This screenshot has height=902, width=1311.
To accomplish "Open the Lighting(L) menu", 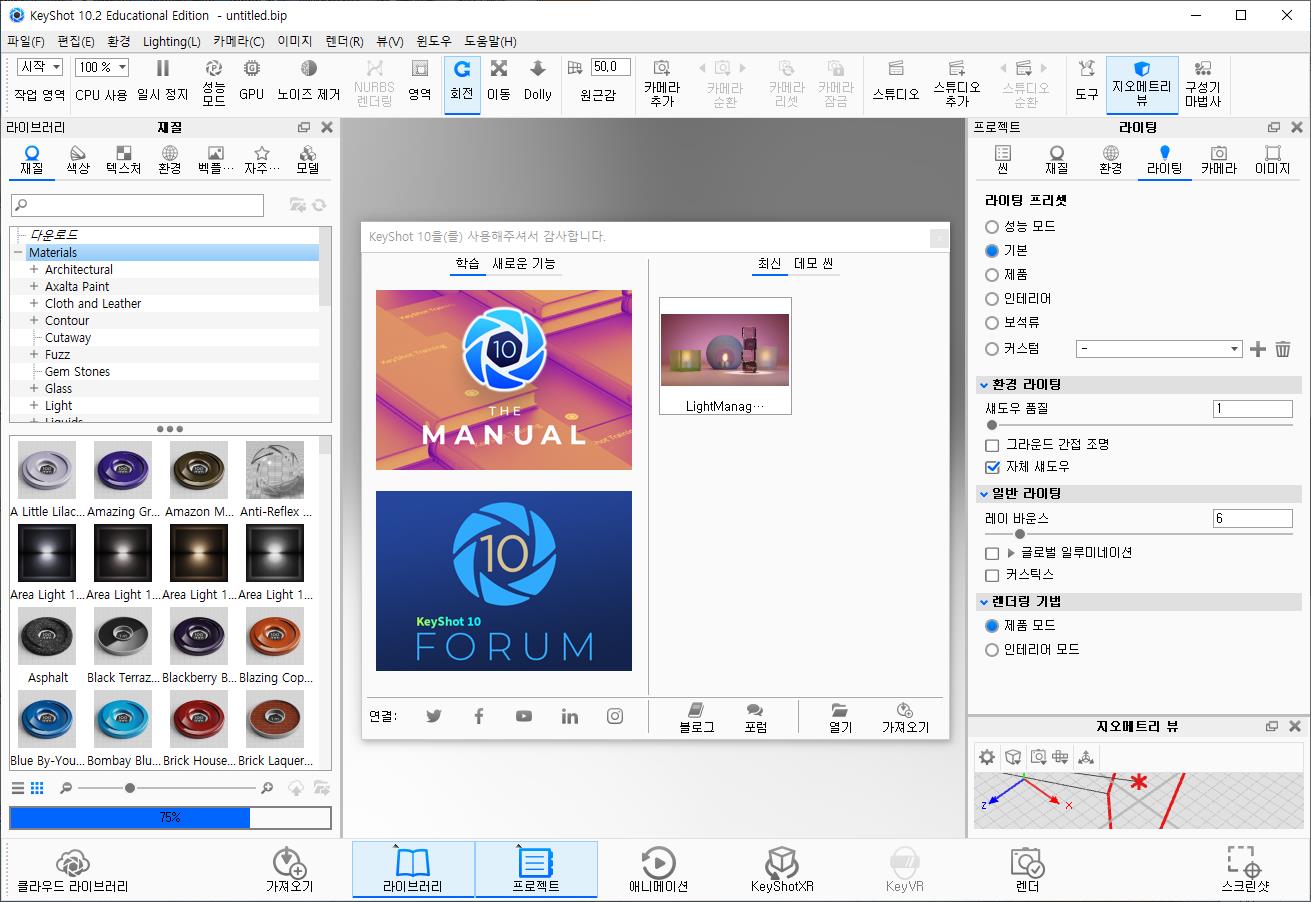I will [x=172, y=41].
